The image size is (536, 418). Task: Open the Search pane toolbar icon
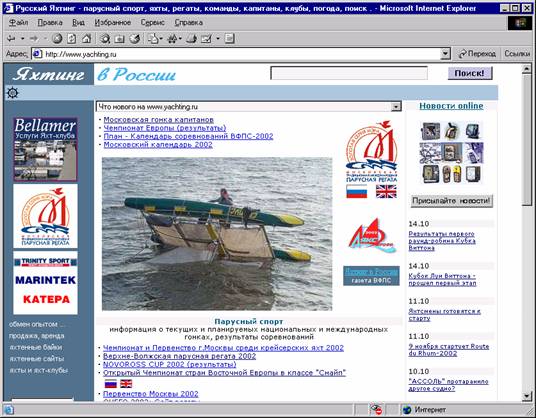point(105,39)
